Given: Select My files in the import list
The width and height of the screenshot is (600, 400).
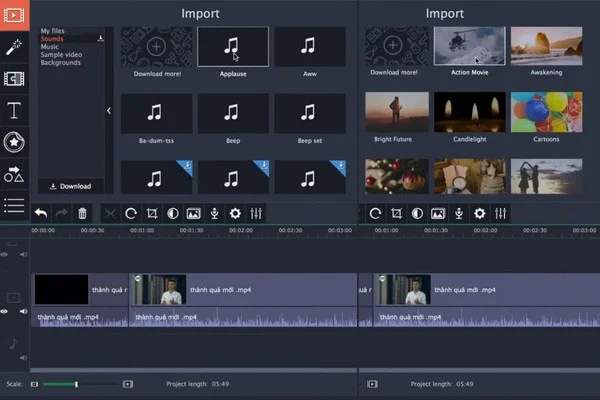Looking at the screenshot, I should [x=53, y=31].
